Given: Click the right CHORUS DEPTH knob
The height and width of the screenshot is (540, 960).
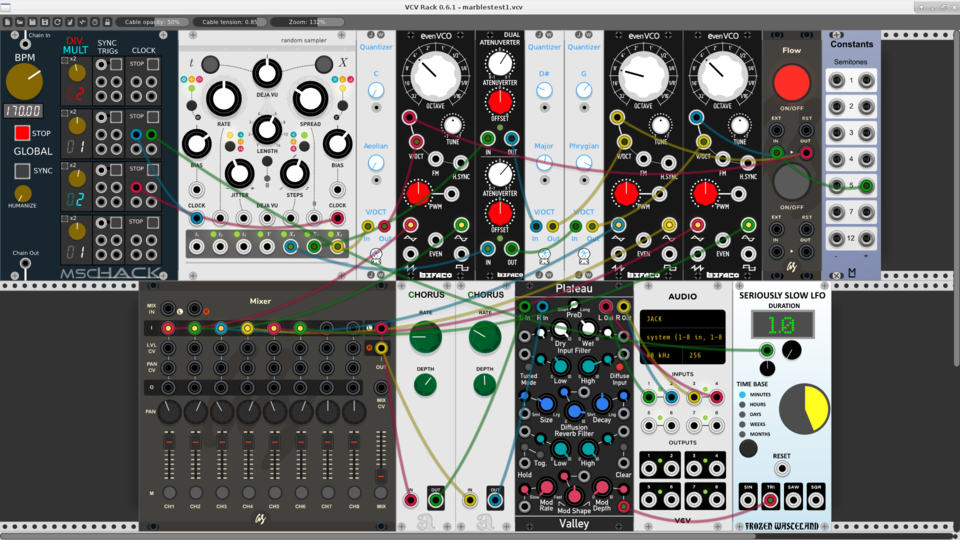Looking at the screenshot, I should coord(484,384).
